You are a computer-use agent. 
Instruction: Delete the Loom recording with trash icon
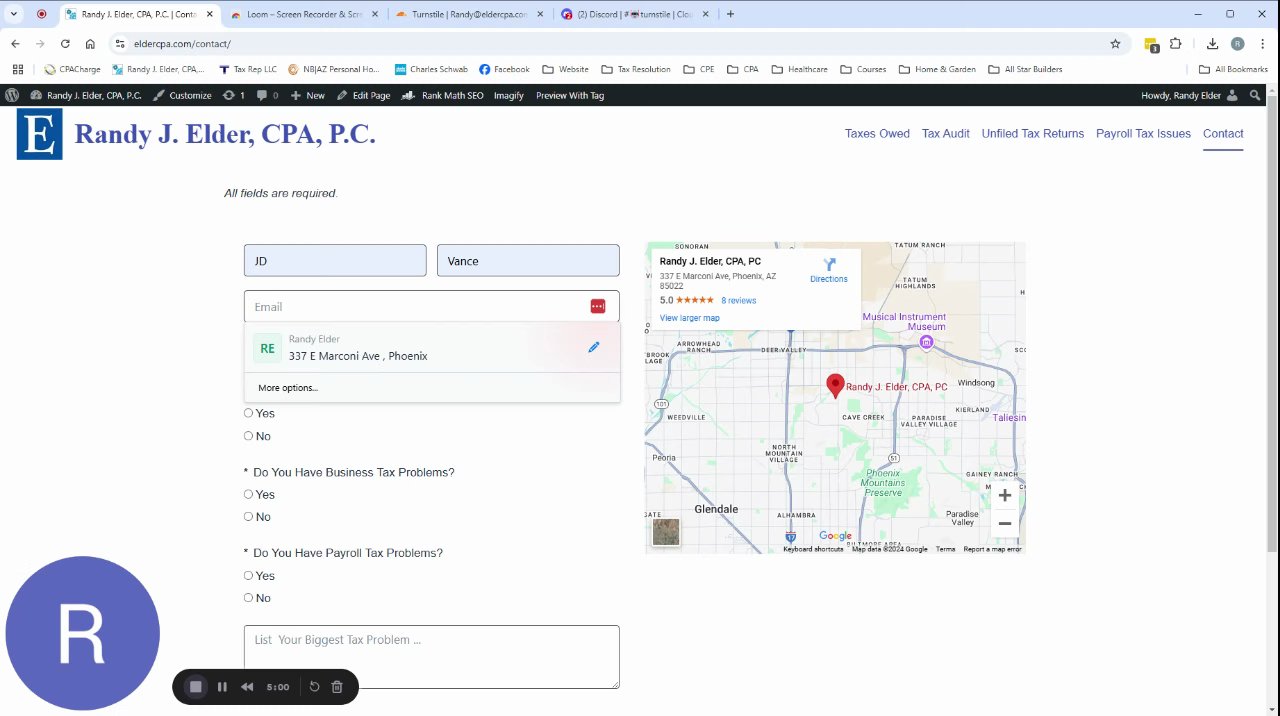coord(337,687)
